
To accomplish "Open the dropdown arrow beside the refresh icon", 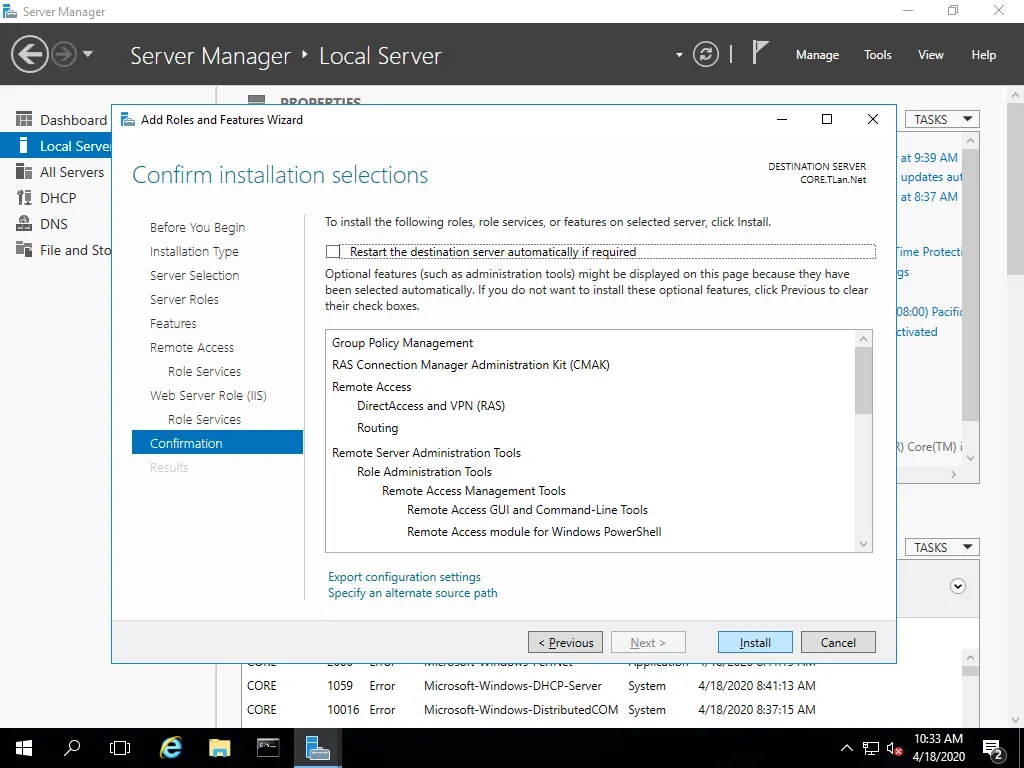I will point(679,55).
